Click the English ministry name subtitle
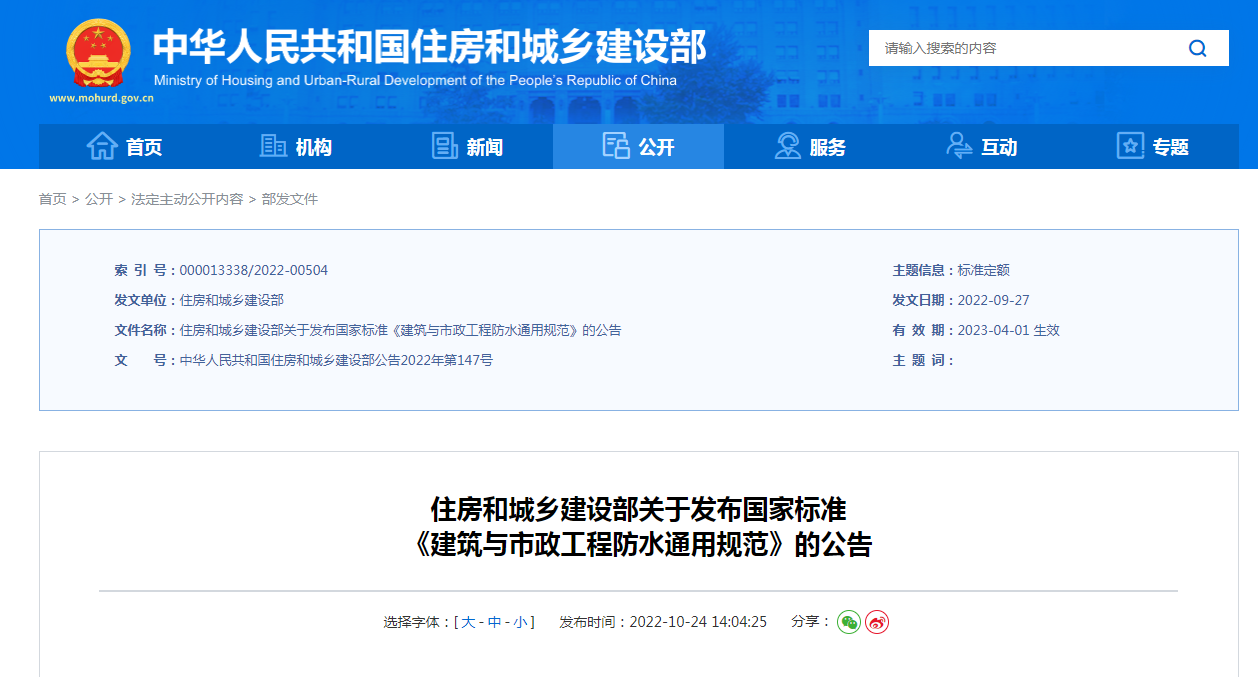The width and height of the screenshot is (1258, 677). click(415, 80)
